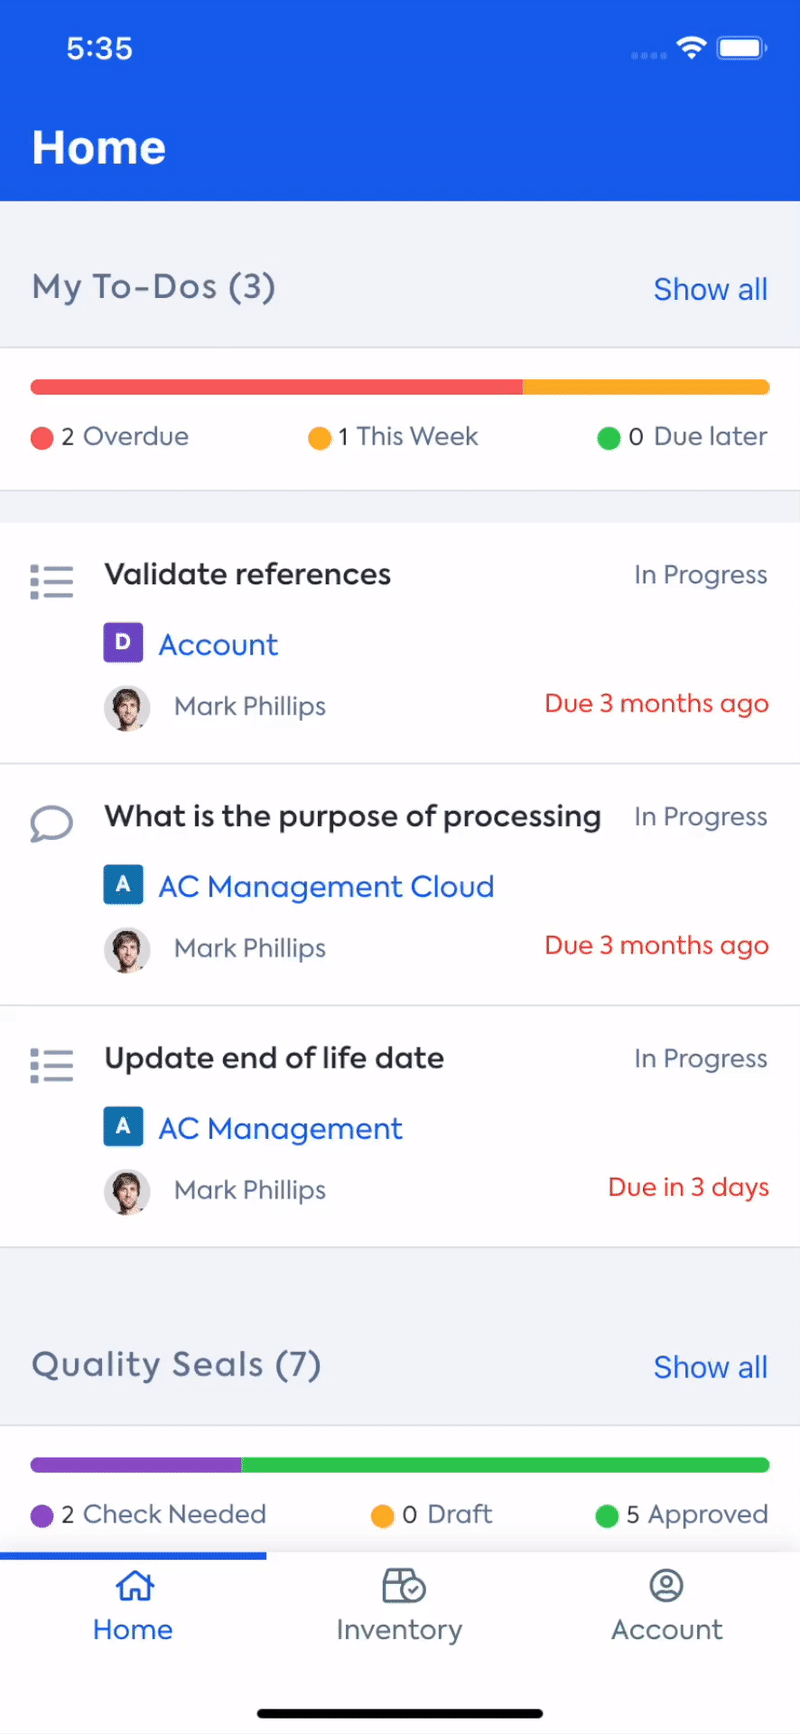The height and width of the screenshot is (1734, 800).
Task: Open the Inventory icon in bottom bar
Action: pyautogui.click(x=403, y=1586)
